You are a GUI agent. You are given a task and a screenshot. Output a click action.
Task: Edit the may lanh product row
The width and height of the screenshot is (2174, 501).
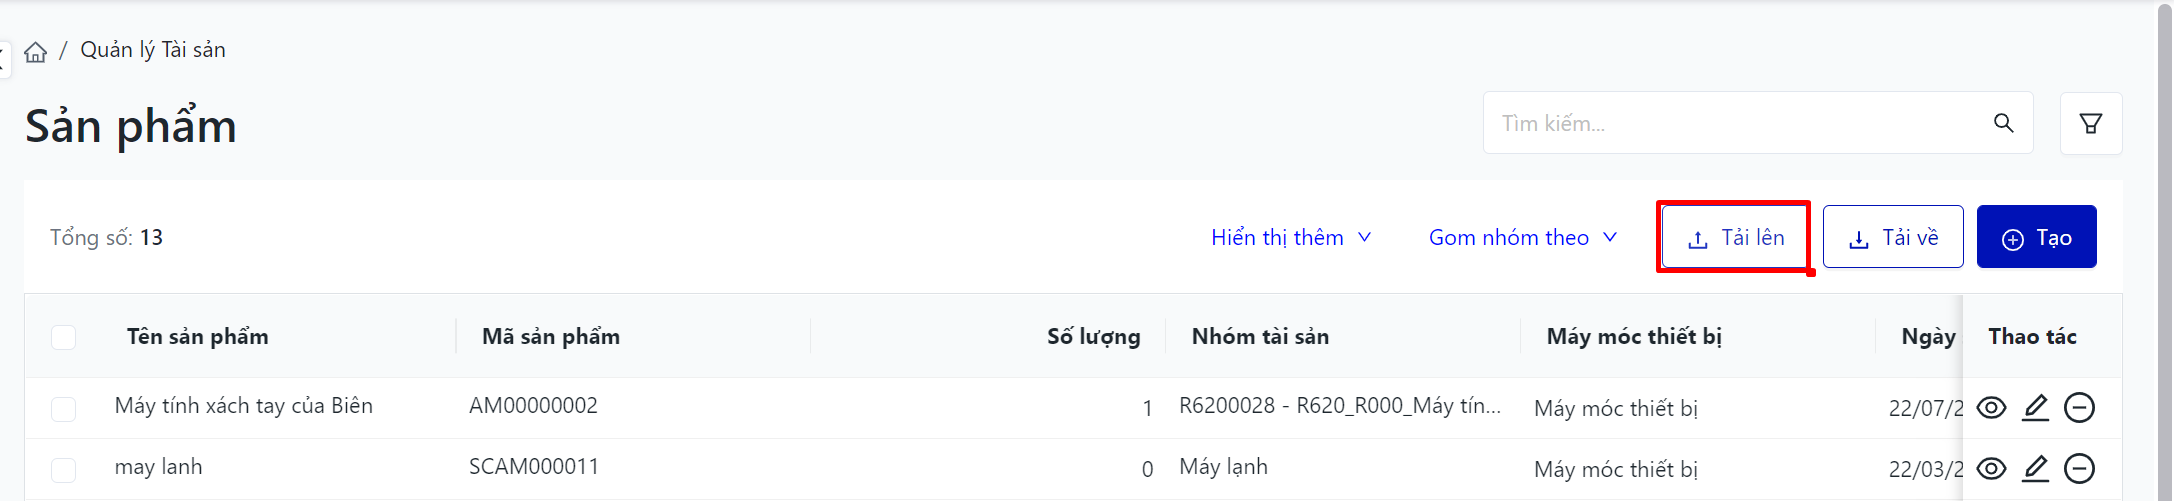2035,469
